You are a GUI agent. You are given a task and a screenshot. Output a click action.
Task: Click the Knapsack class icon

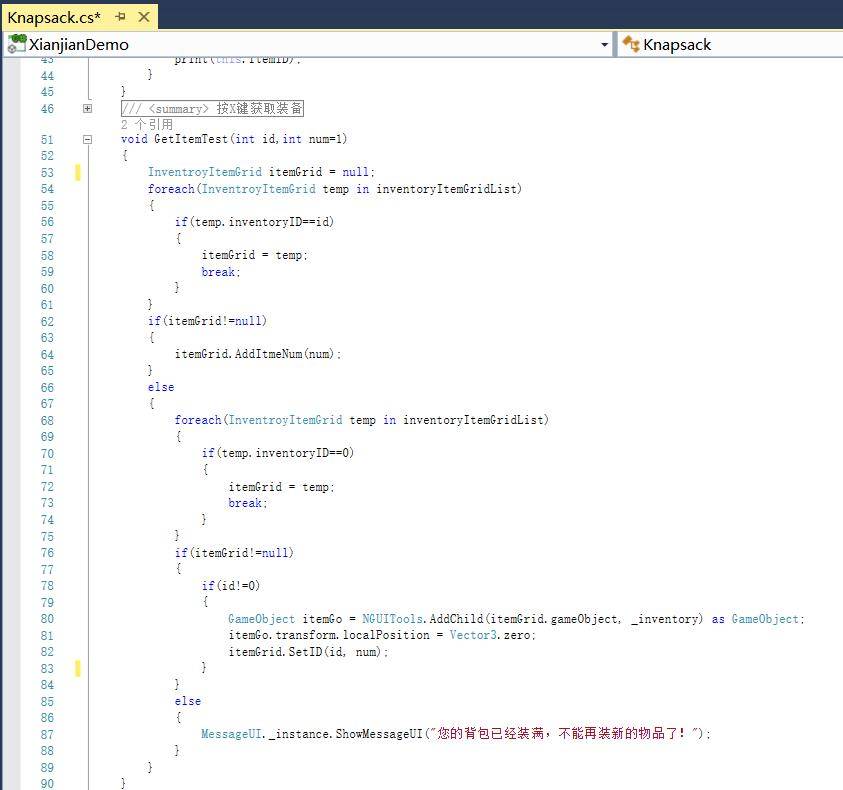[x=631, y=44]
